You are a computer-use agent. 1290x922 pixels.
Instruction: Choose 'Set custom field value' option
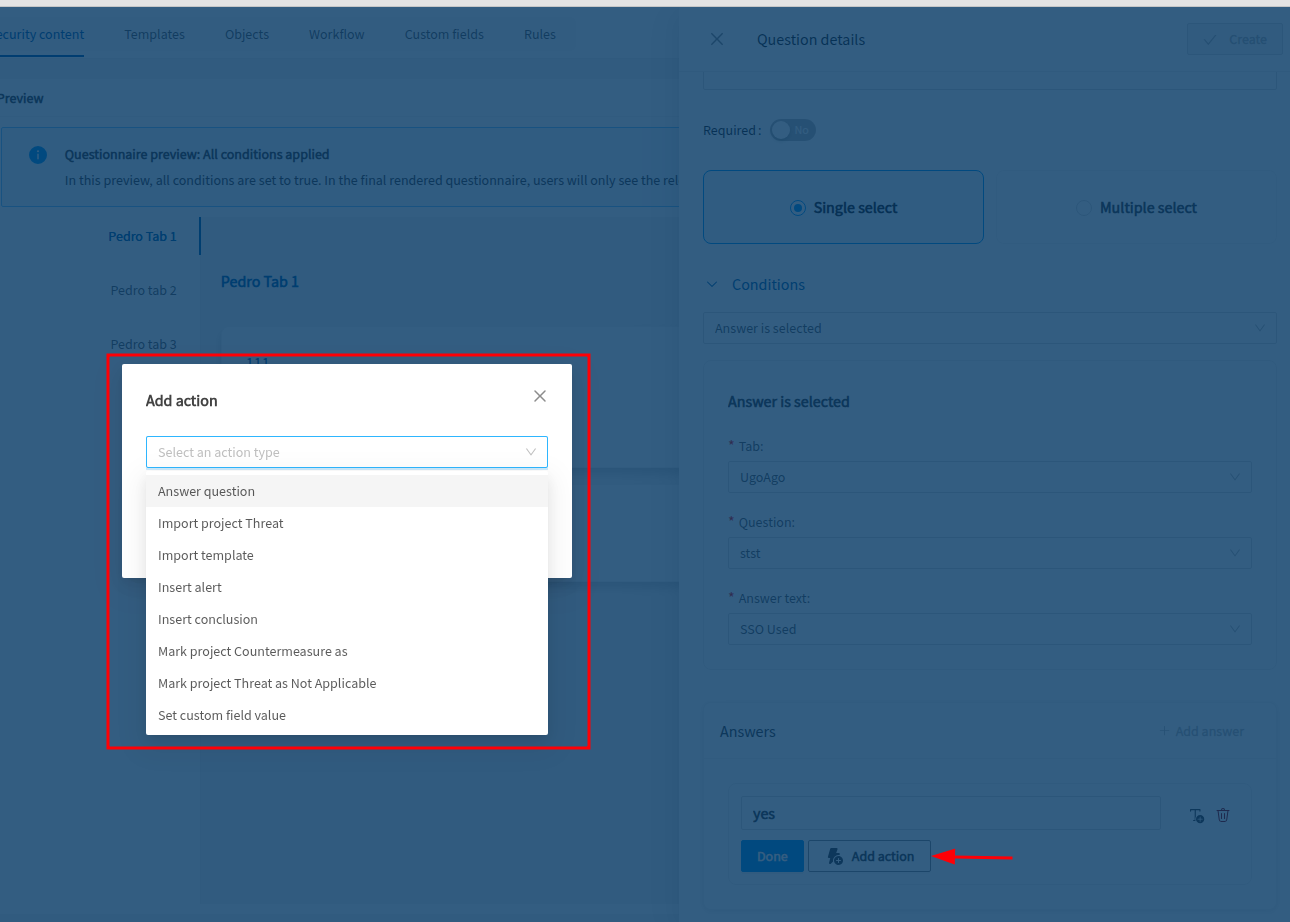347,715
